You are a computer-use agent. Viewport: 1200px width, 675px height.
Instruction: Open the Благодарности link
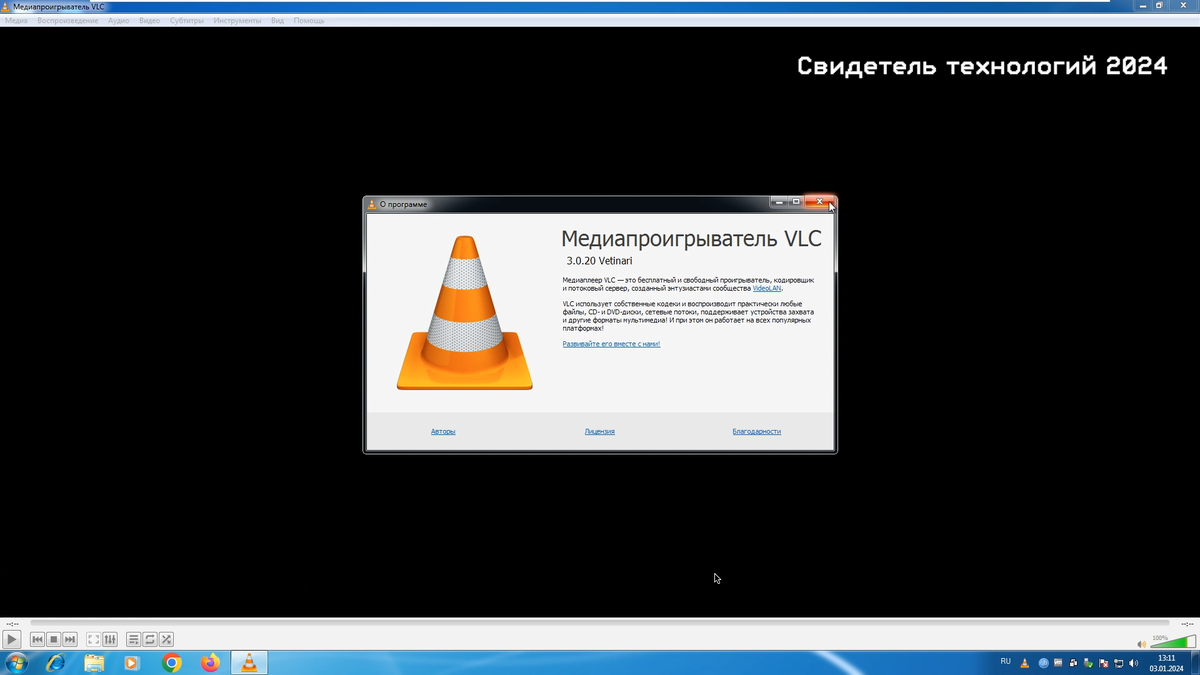[757, 431]
